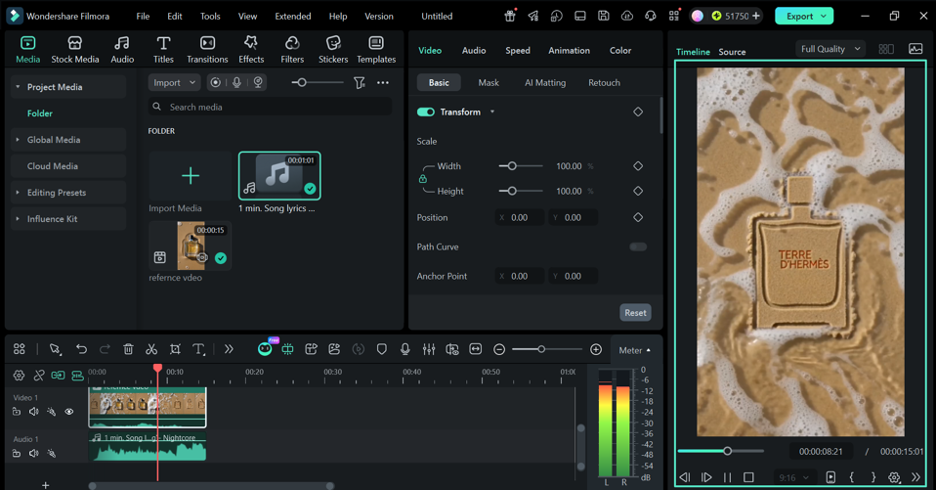Open the AI Copilot icon with Free badge
The height and width of the screenshot is (490, 936).
pos(265,349)
